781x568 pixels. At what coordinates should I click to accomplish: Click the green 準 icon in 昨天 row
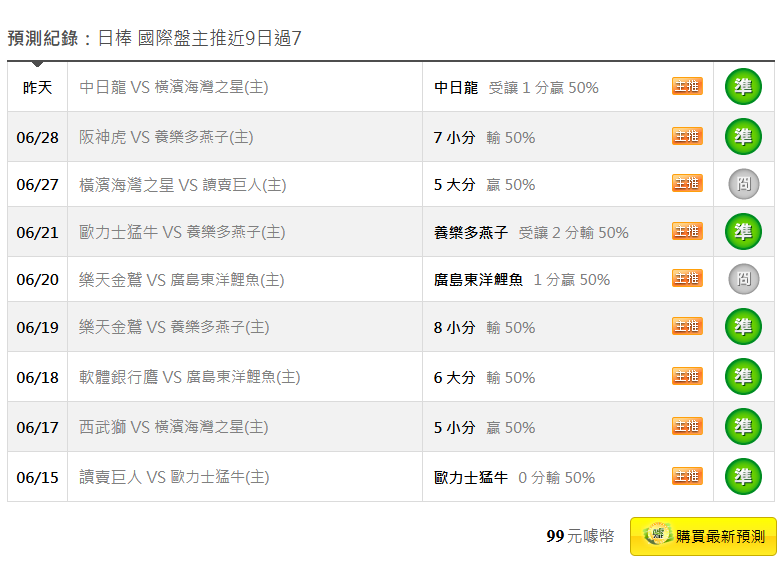(x=743, y=87)
